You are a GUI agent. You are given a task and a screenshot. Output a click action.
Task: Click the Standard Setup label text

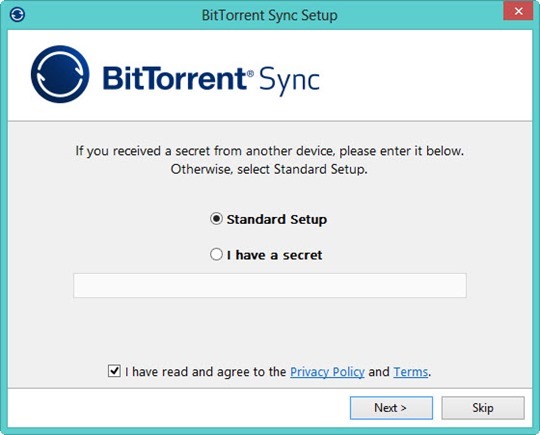click(x=277, y=219)
